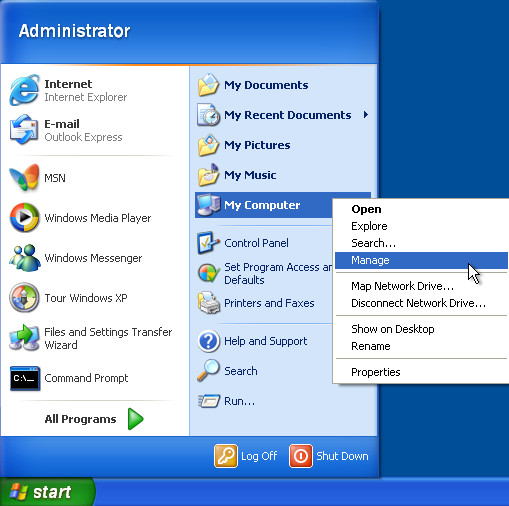Open the Printers and Faxes icon
The width and height of the screenshot is (509, 506).
(209, 303)
